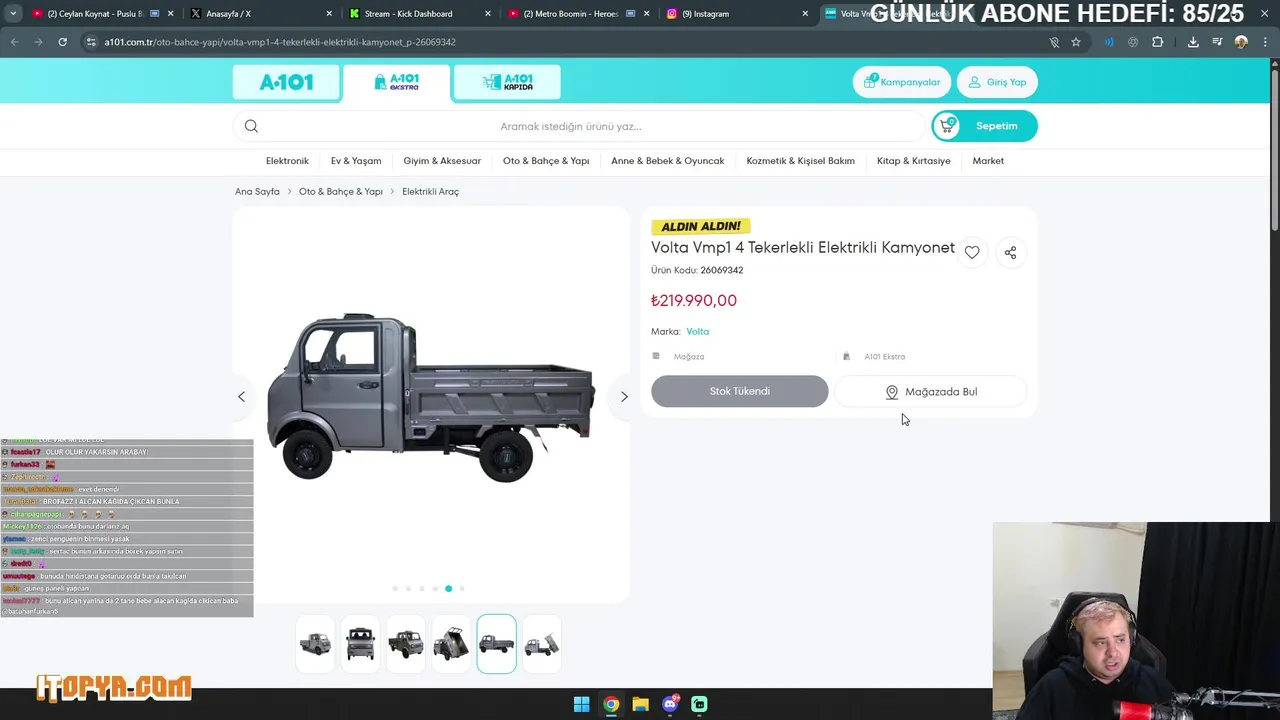Select the A101 Ekstra store tab
Image resolution: width=1280 pixels, height=720 pixels.
pyautogui.click(x=397, y=82)
